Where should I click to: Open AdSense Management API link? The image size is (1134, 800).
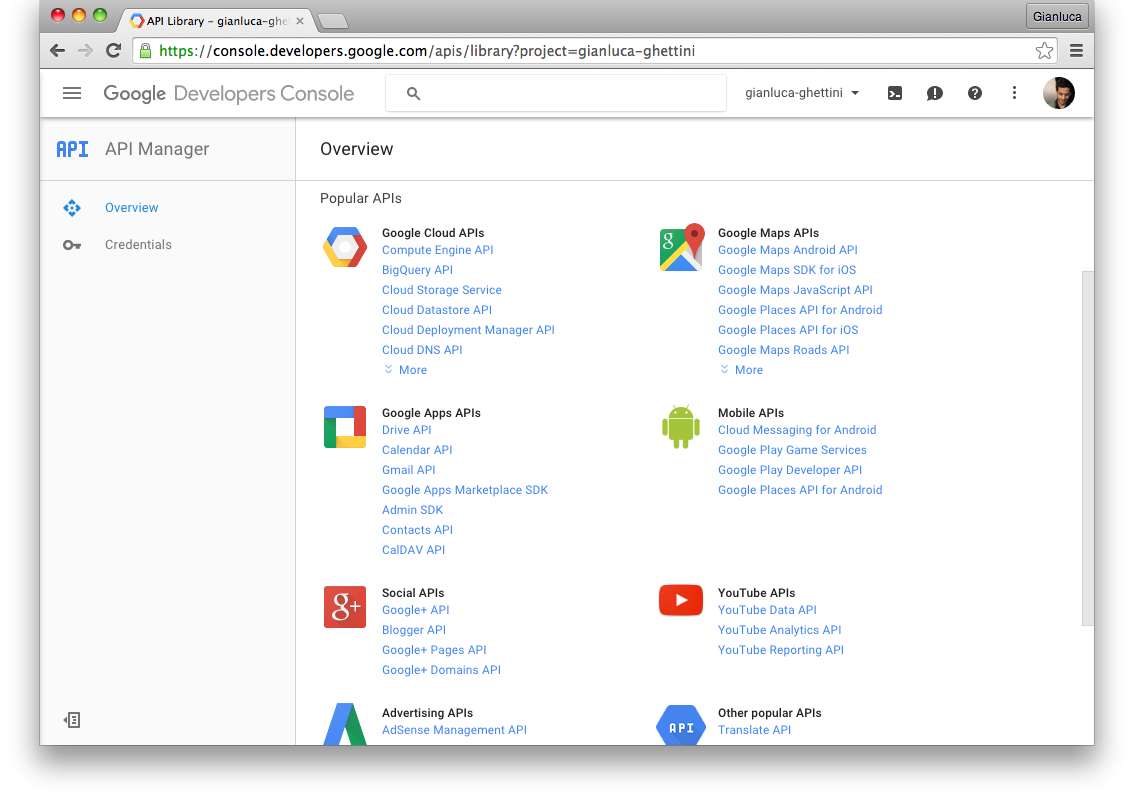(x=454, y=730)
